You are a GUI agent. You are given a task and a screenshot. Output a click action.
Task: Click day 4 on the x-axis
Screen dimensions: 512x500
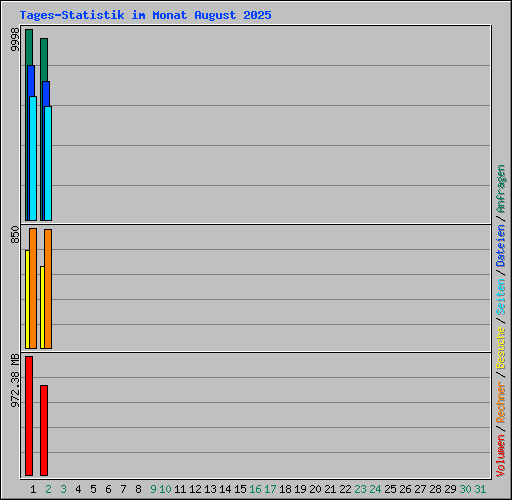click(78, 489)
